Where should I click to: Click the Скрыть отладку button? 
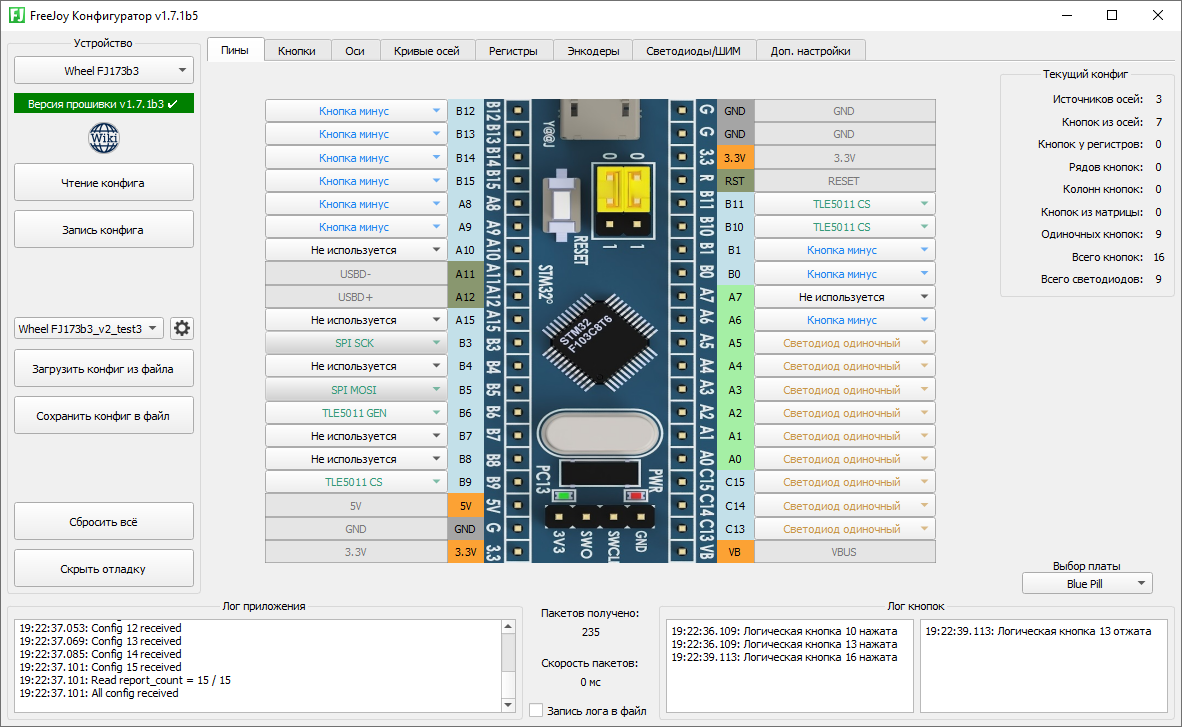(x=104, y=569)
